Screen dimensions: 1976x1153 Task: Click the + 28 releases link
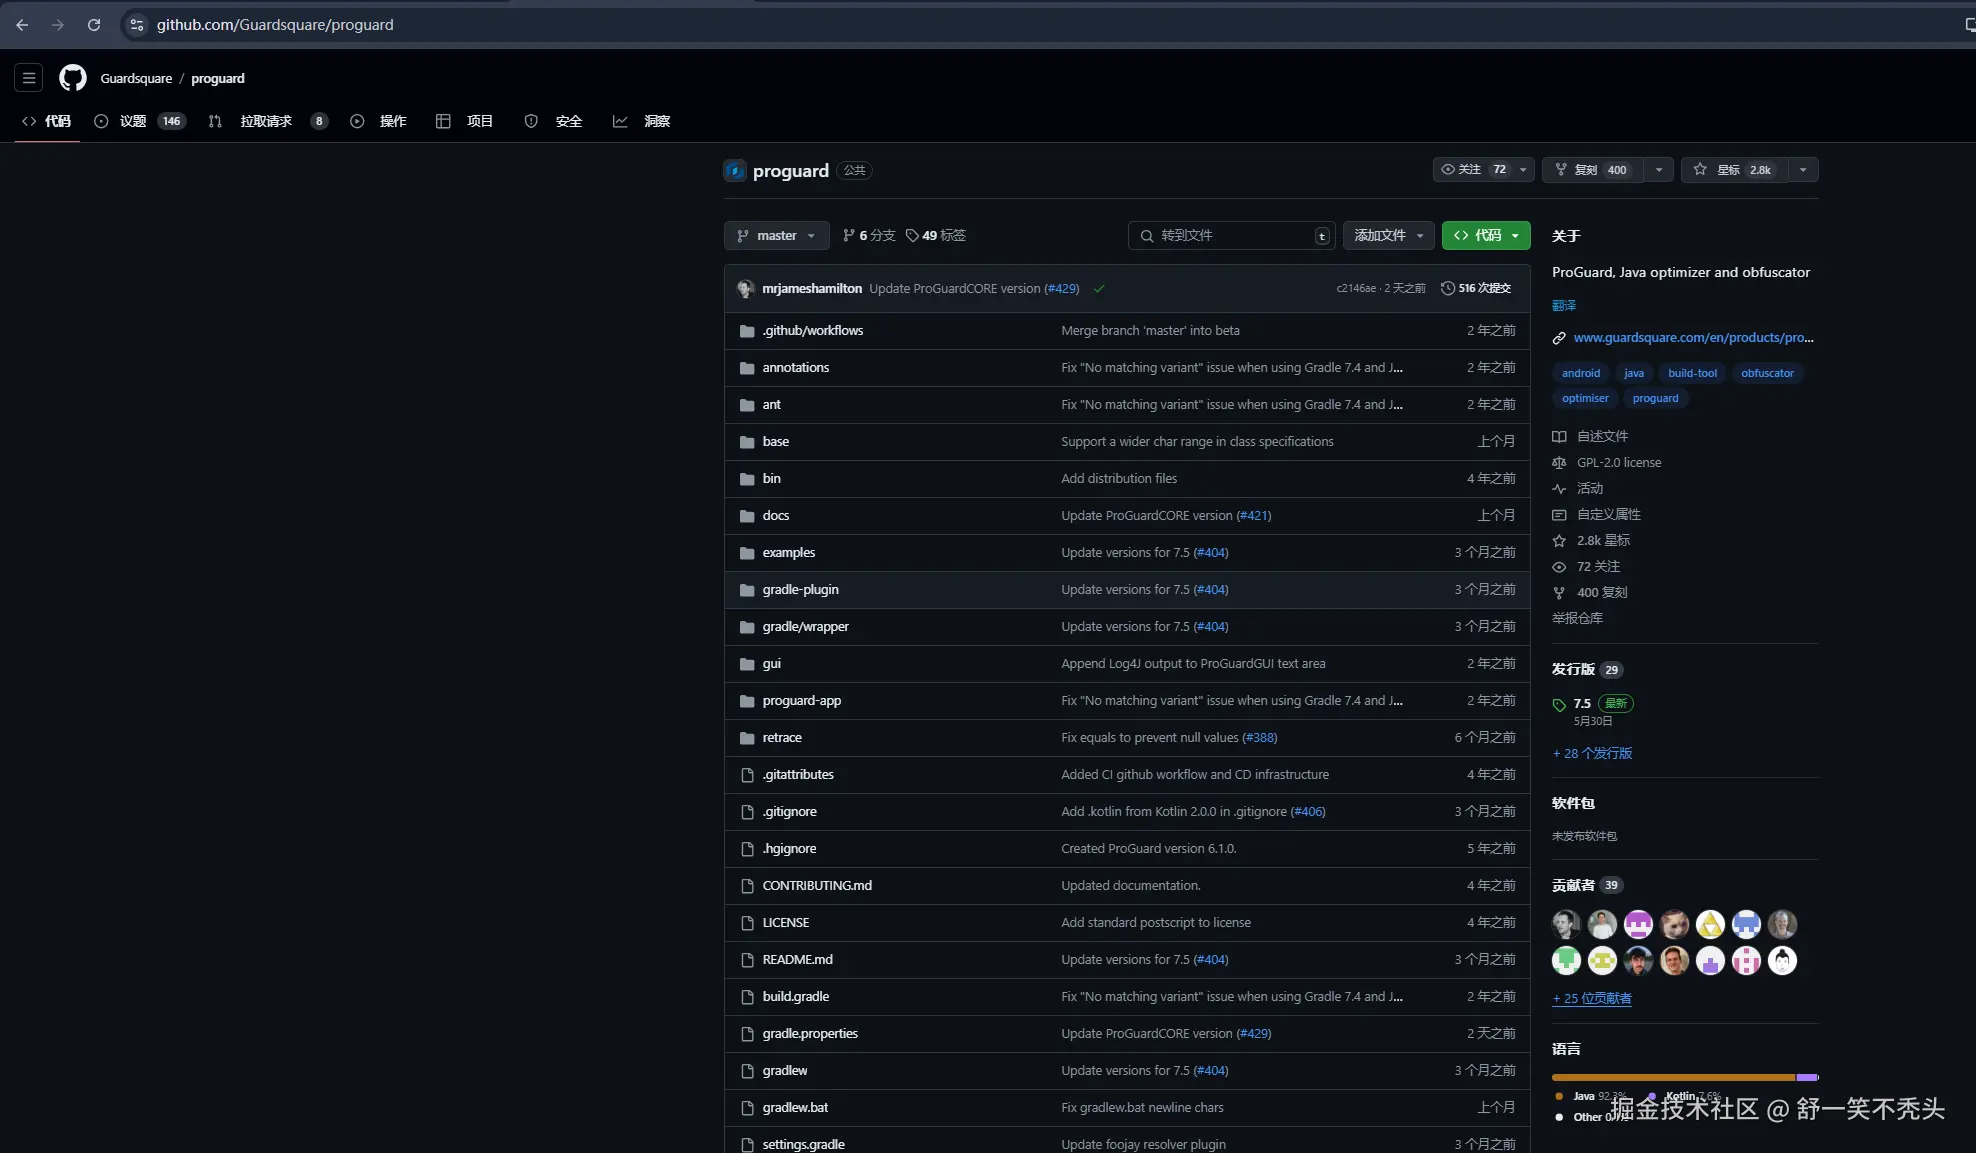click(1592, 753)
